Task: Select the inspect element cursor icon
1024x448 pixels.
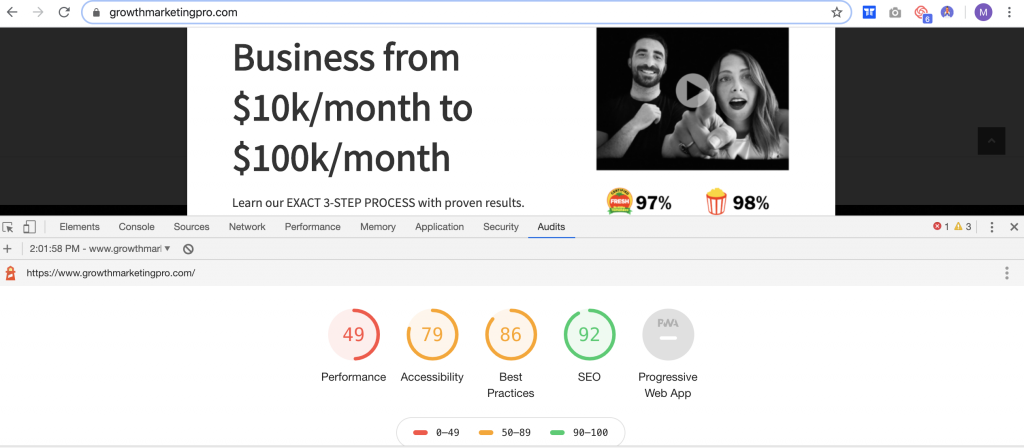Action: 8,227
